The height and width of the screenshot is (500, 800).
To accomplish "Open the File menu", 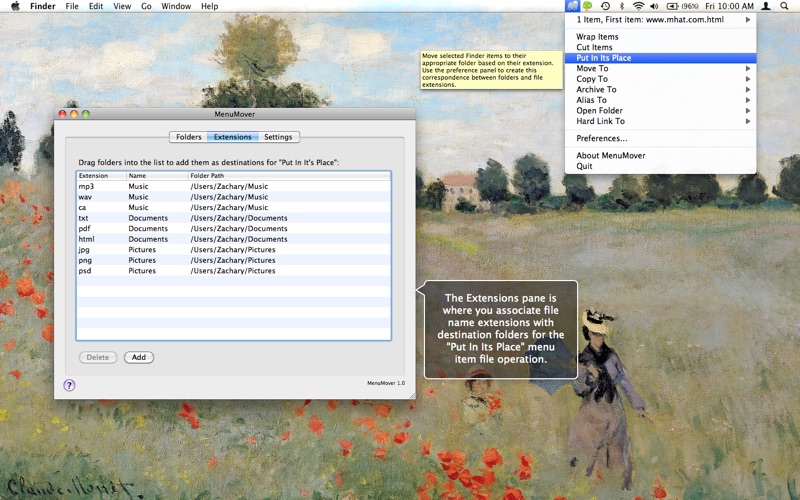I will 72,6.
